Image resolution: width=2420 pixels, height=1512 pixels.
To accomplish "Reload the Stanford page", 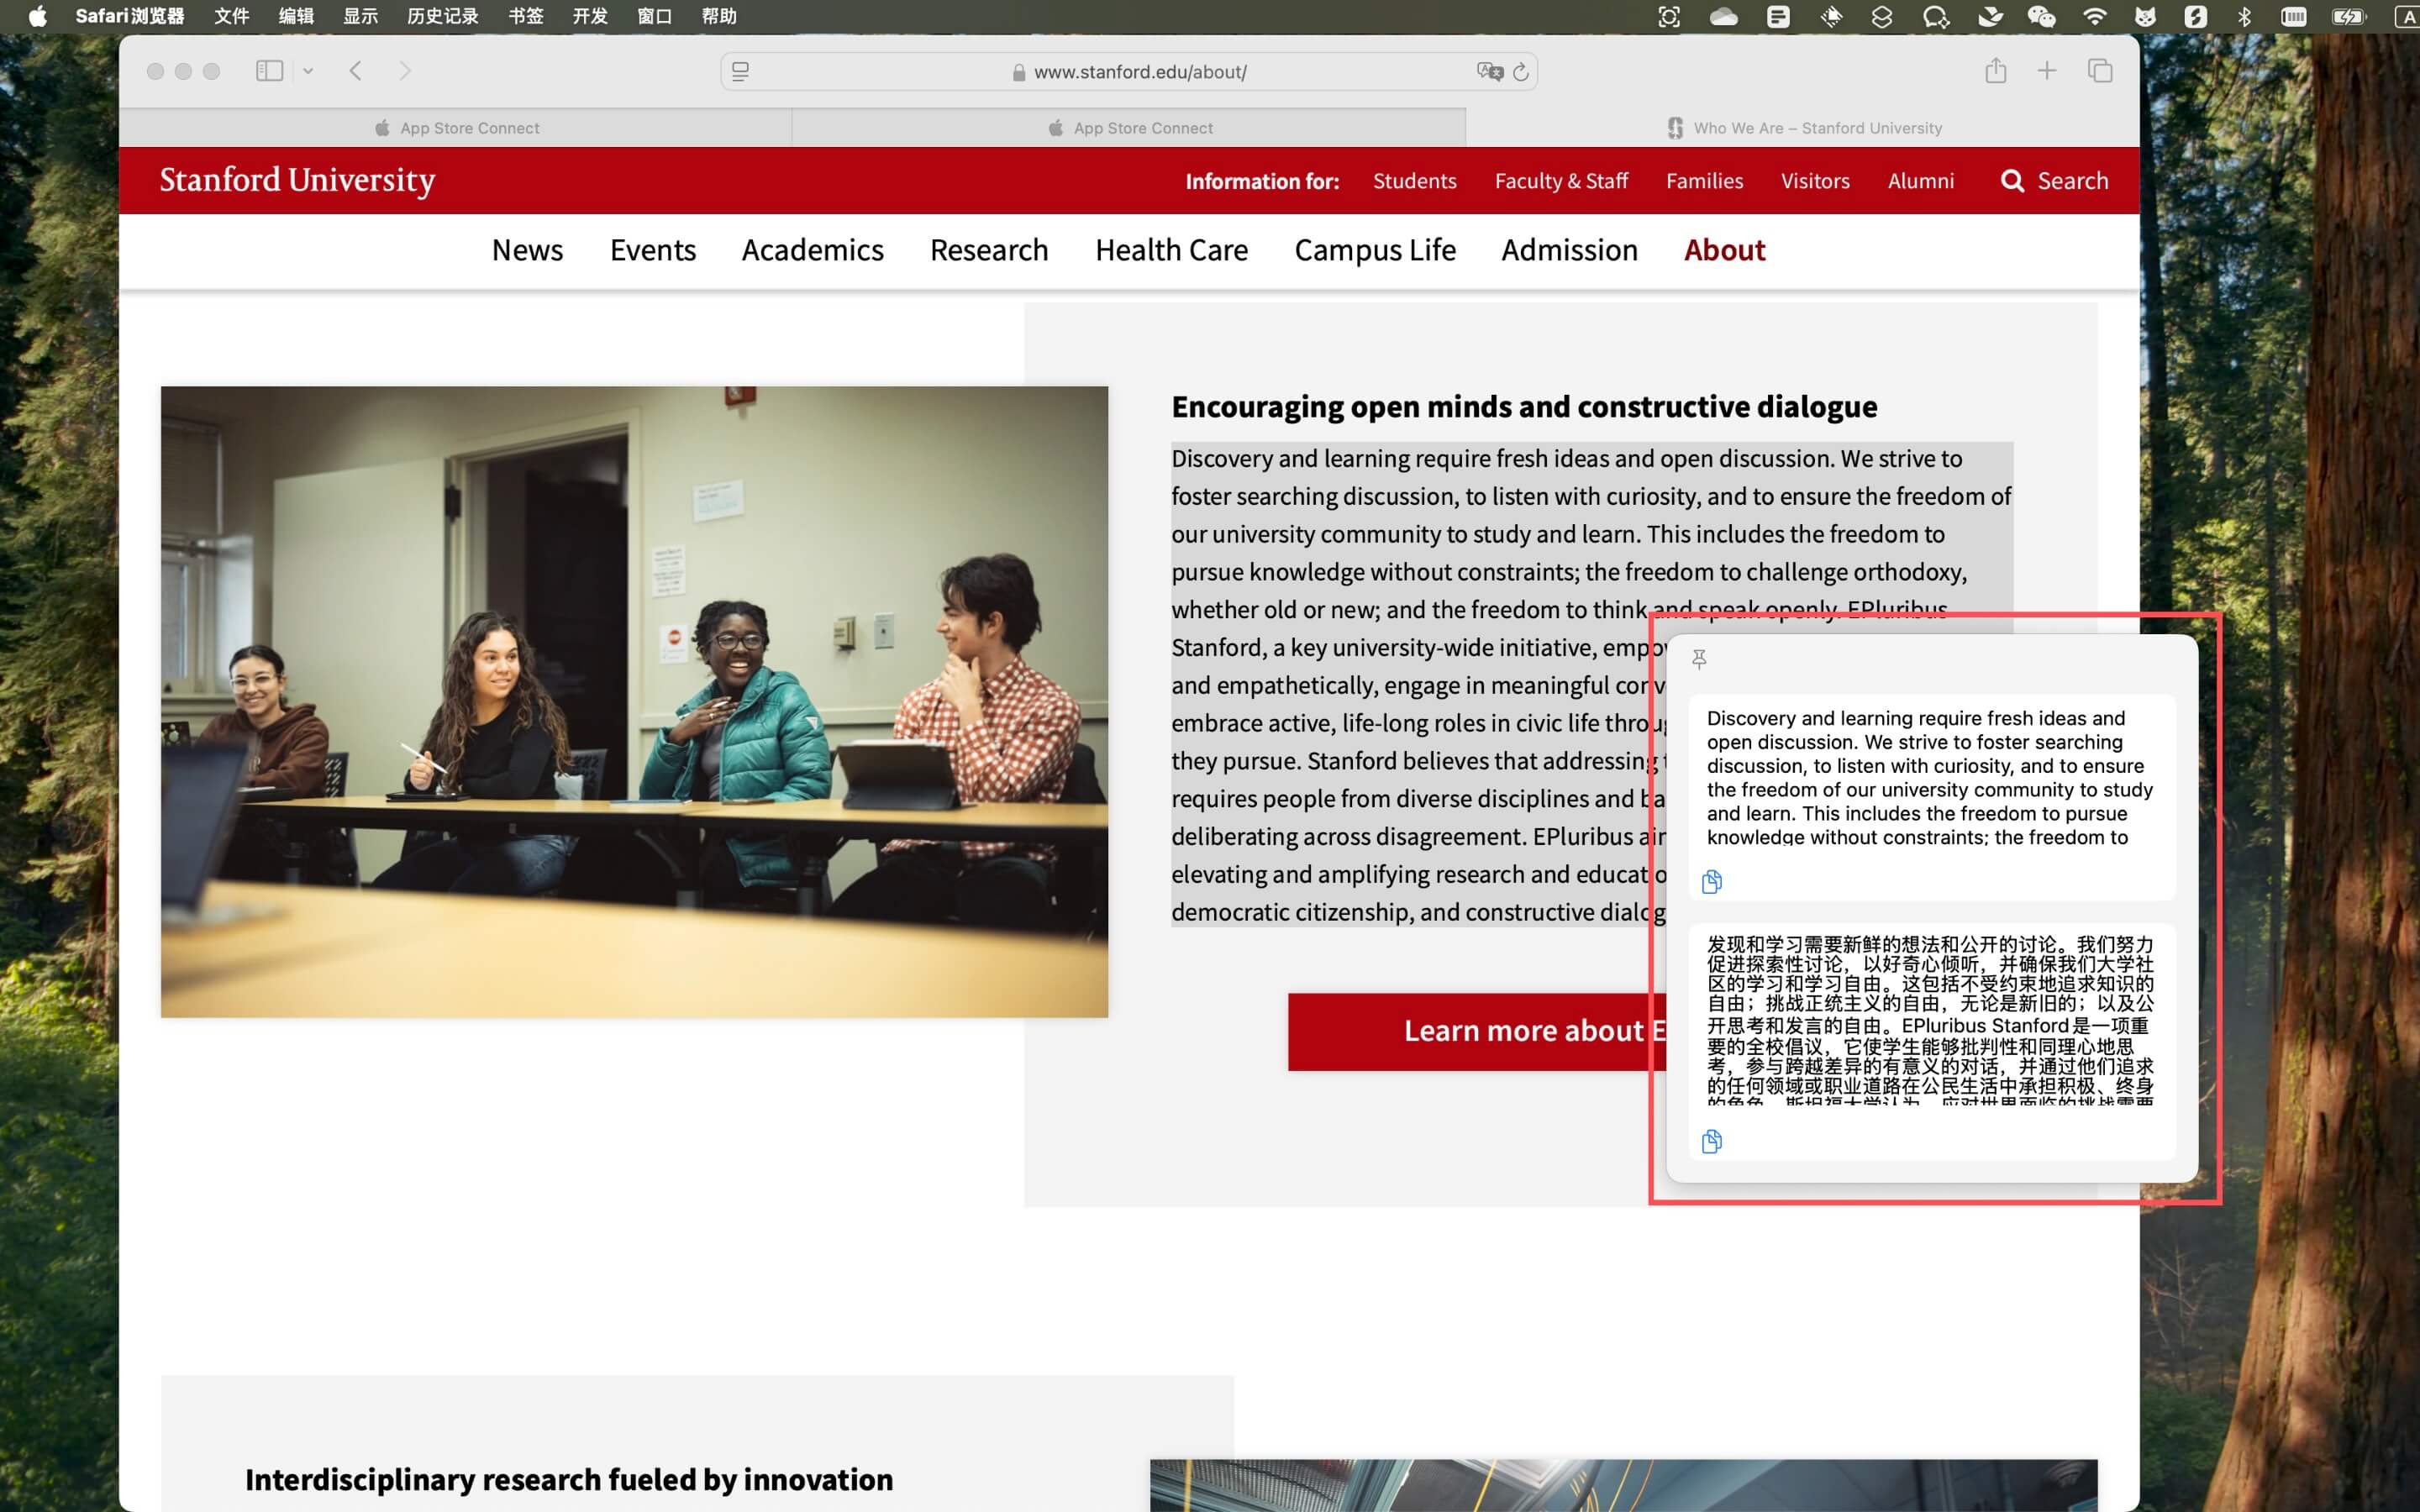I will click(1521, 71).
